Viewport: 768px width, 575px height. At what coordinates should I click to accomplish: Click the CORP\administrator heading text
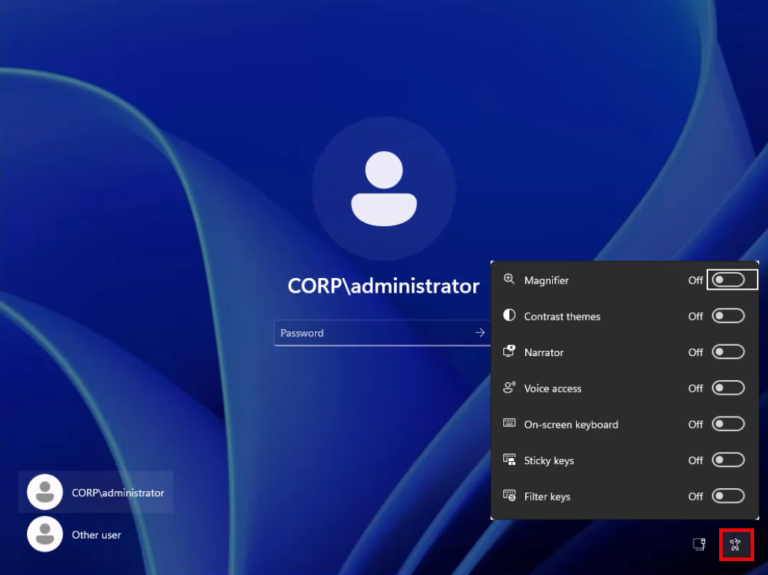tap(384, 286)
